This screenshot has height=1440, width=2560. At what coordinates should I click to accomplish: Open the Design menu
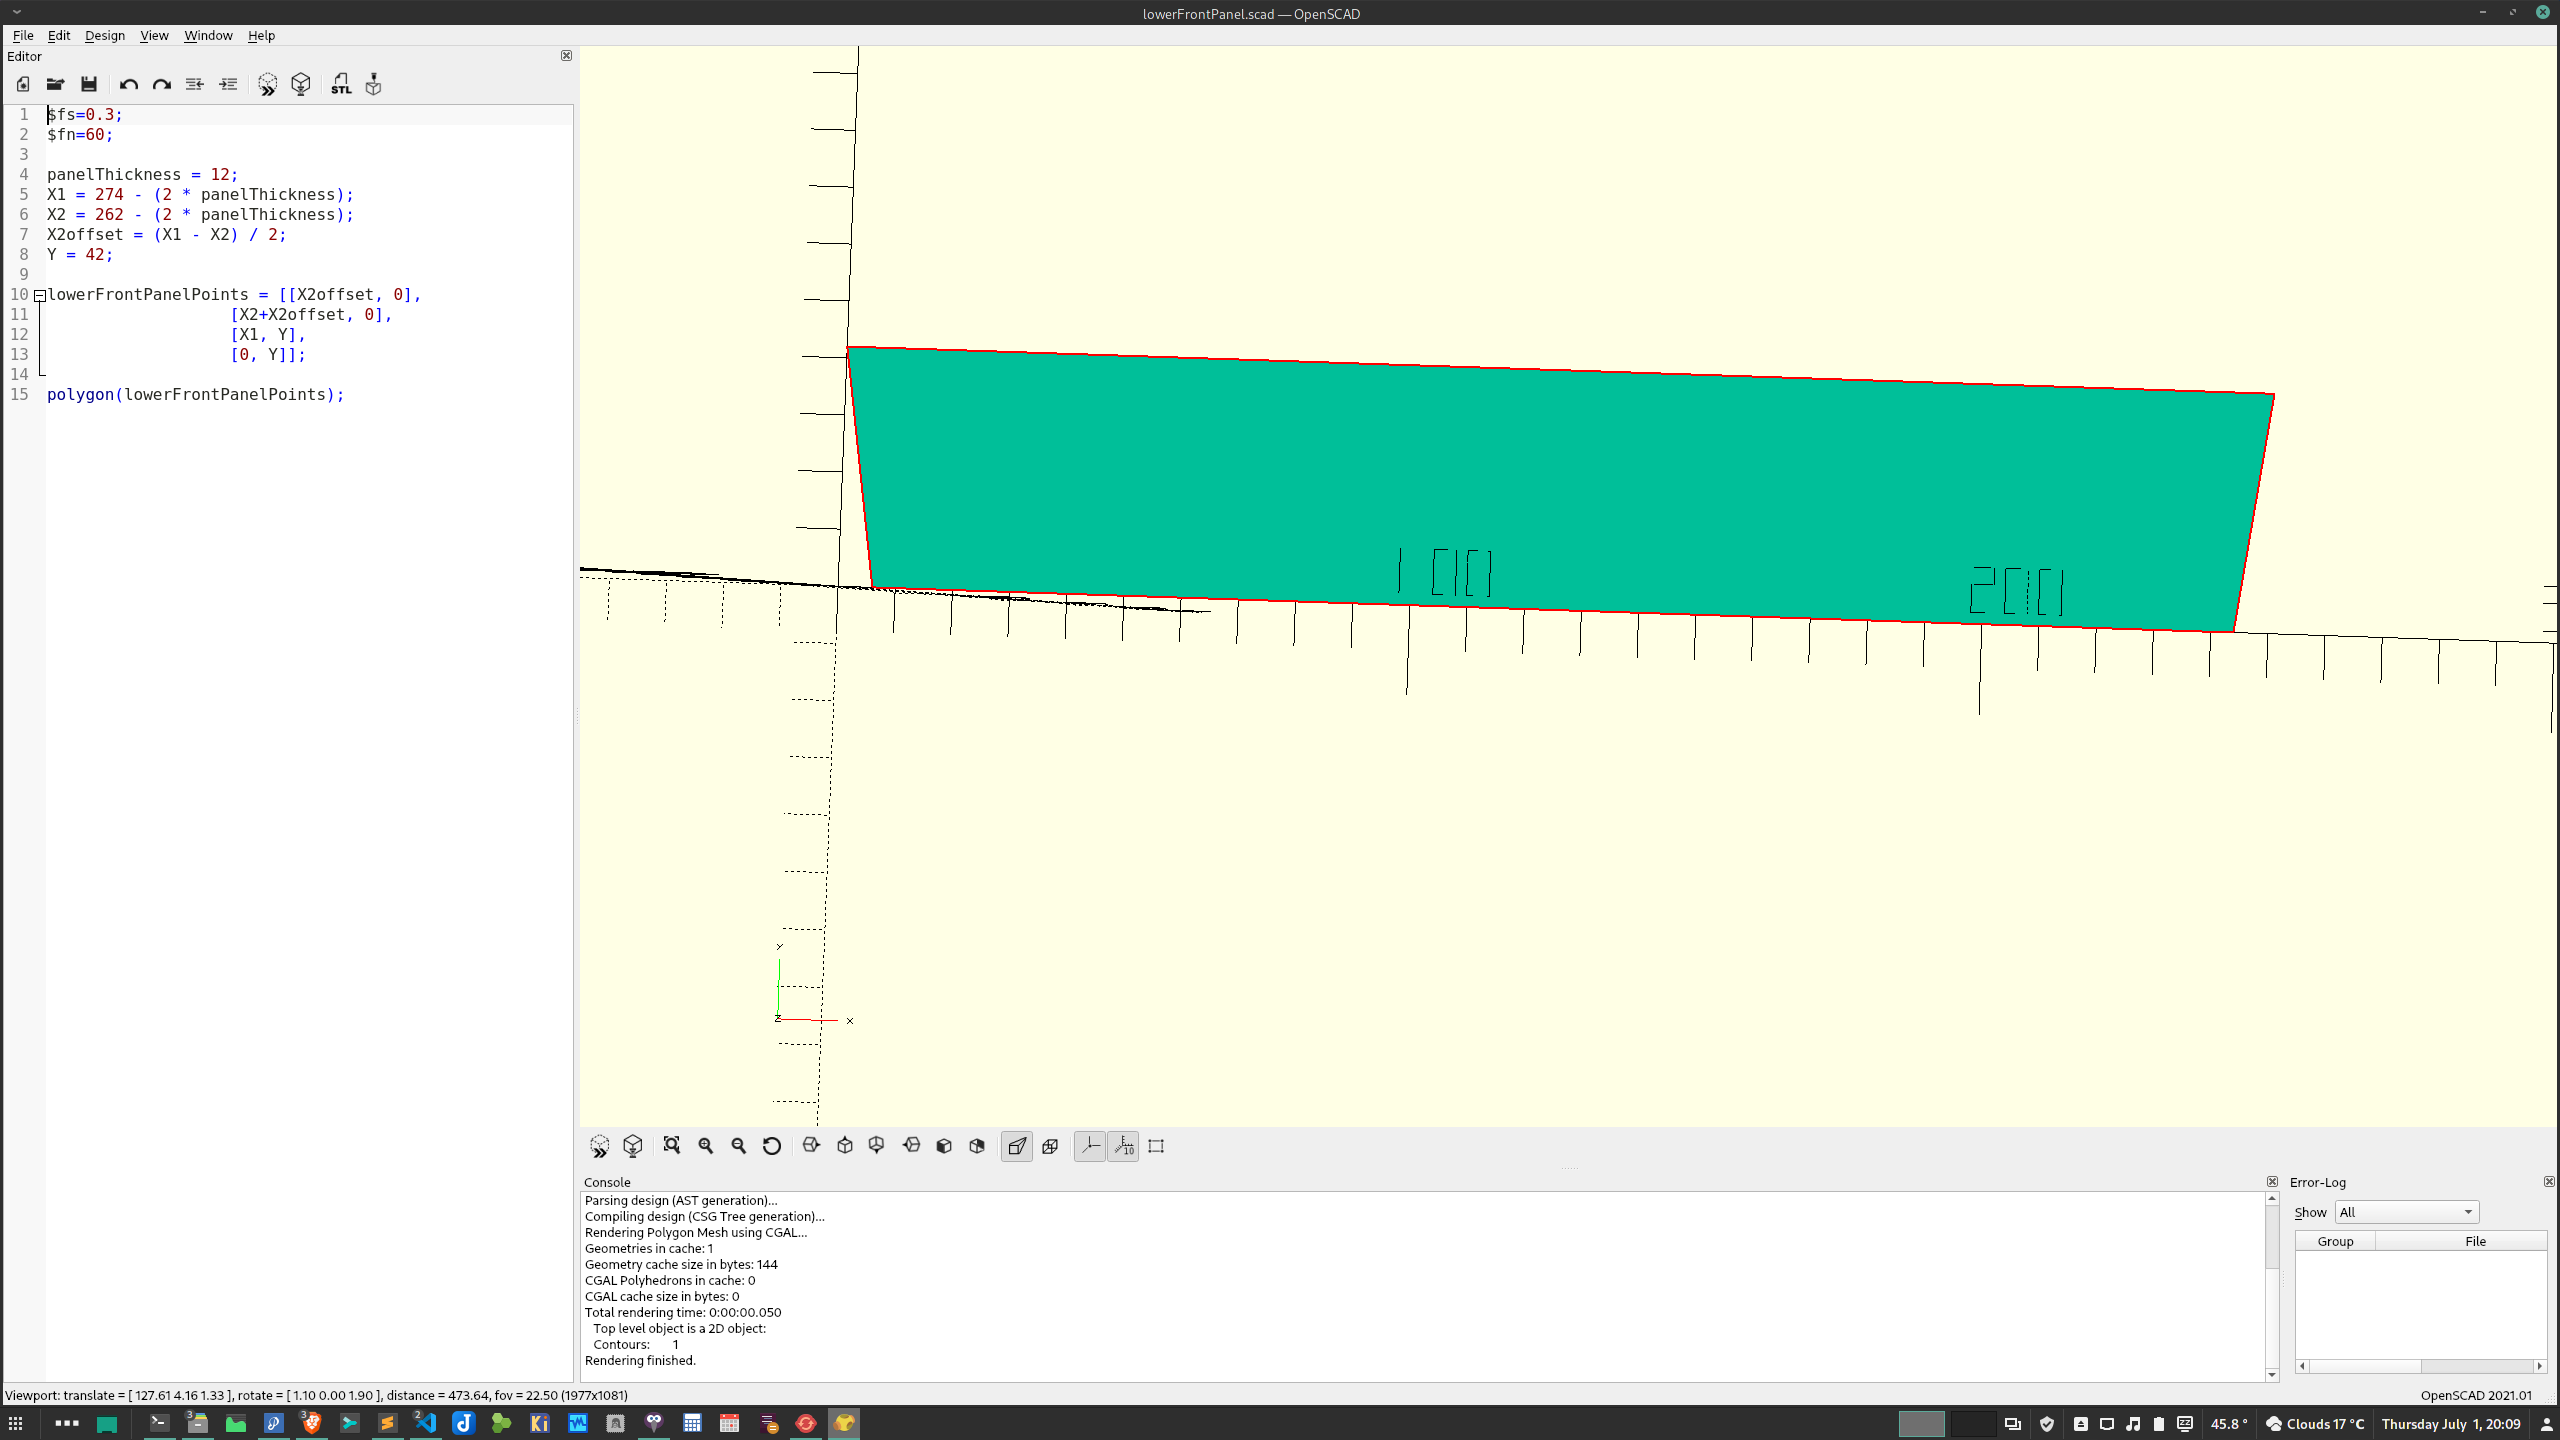(104, 35)
